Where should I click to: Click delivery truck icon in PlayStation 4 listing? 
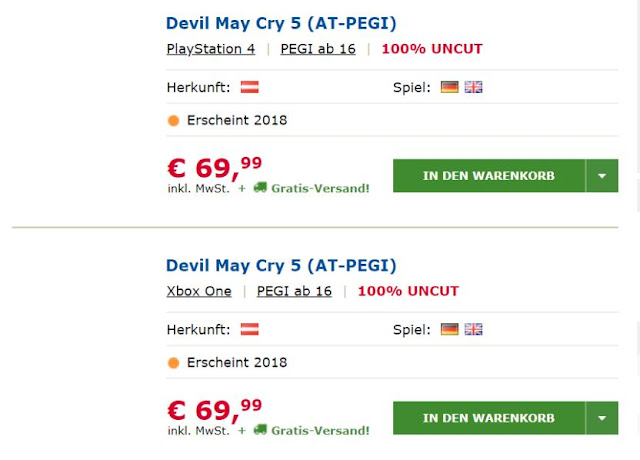tap(260, 187)
